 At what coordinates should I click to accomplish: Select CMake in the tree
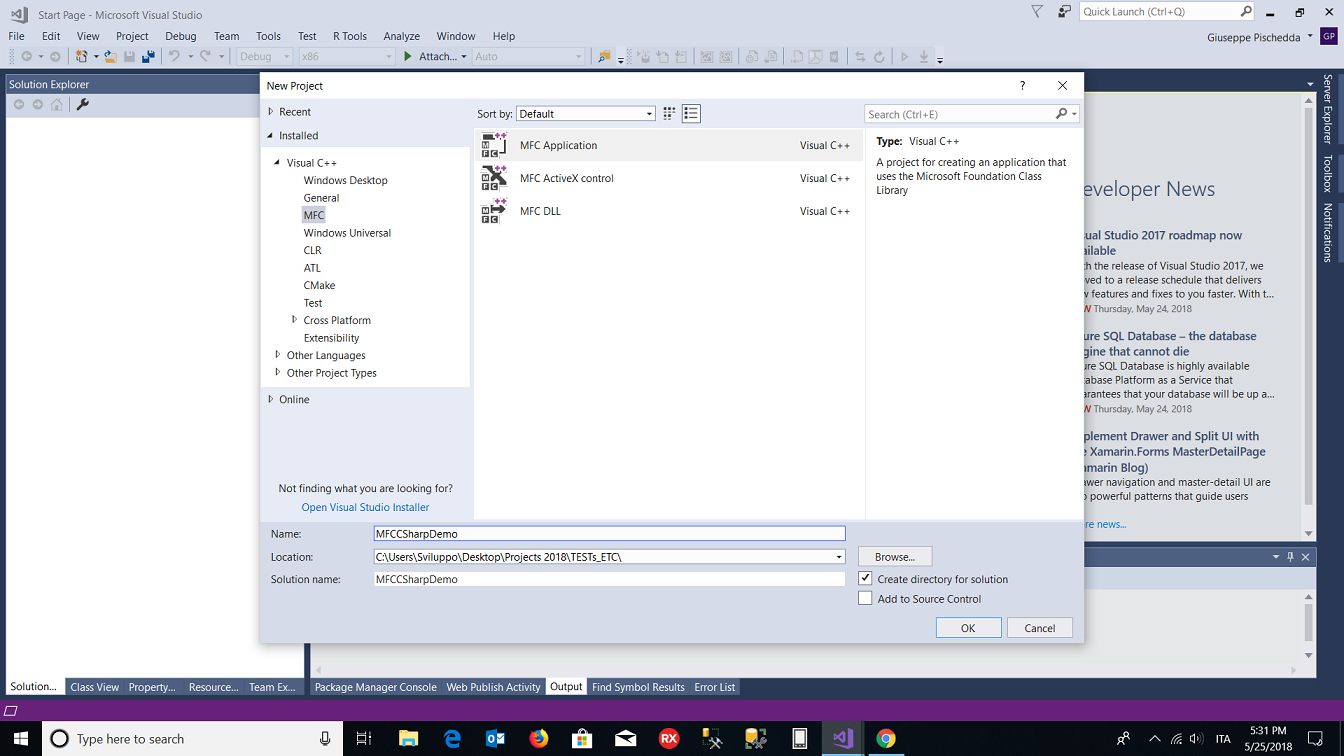319,285
